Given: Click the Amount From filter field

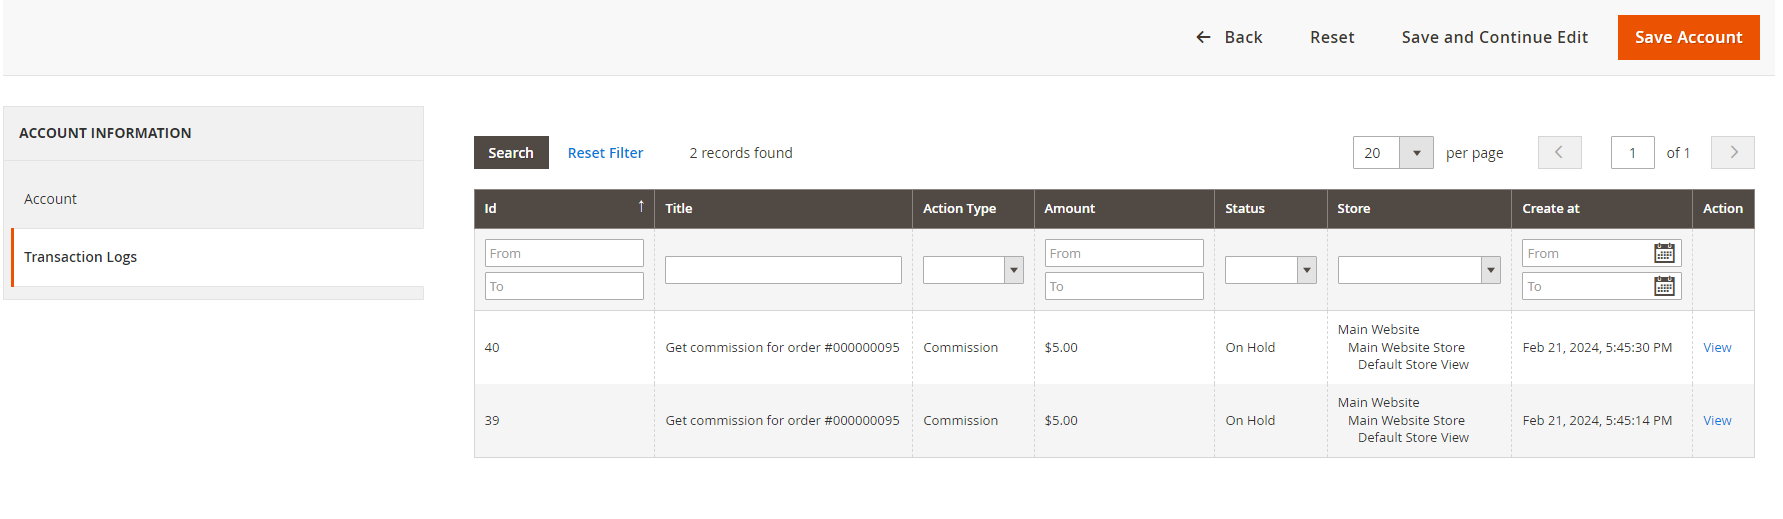Looking at the screenshot, I should [x=1123, y=253].
